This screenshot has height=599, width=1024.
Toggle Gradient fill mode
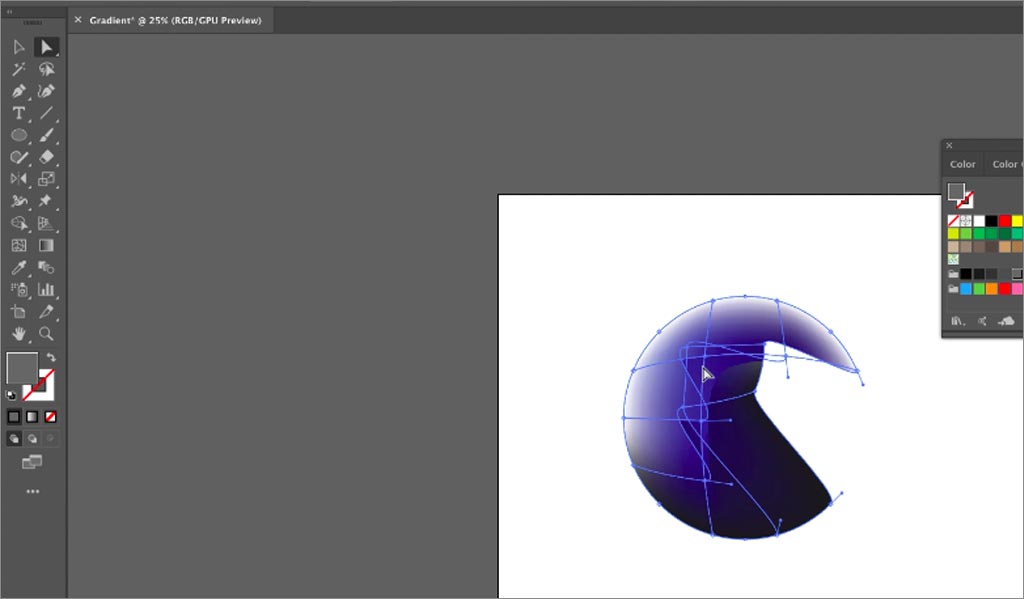[x=31, y=415]
